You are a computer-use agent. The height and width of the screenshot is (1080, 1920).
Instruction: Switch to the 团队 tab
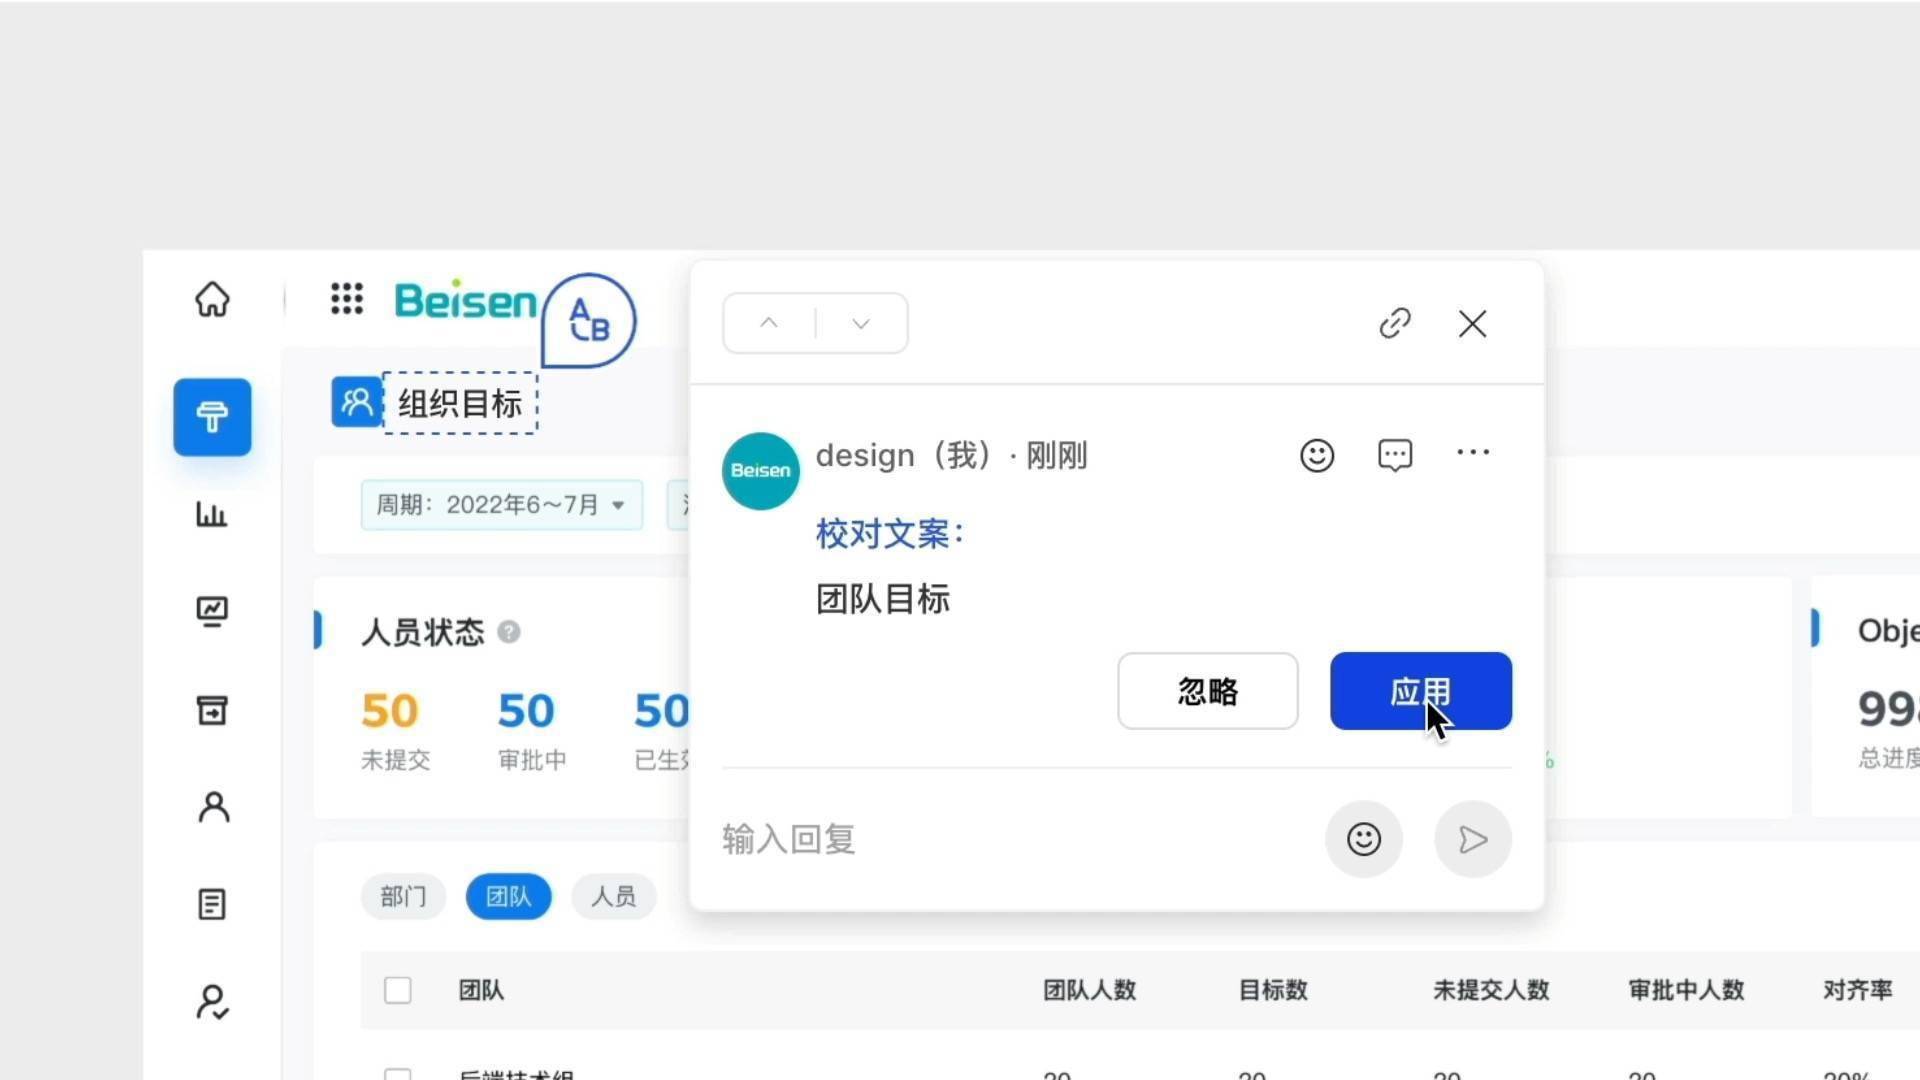[508, 896]
